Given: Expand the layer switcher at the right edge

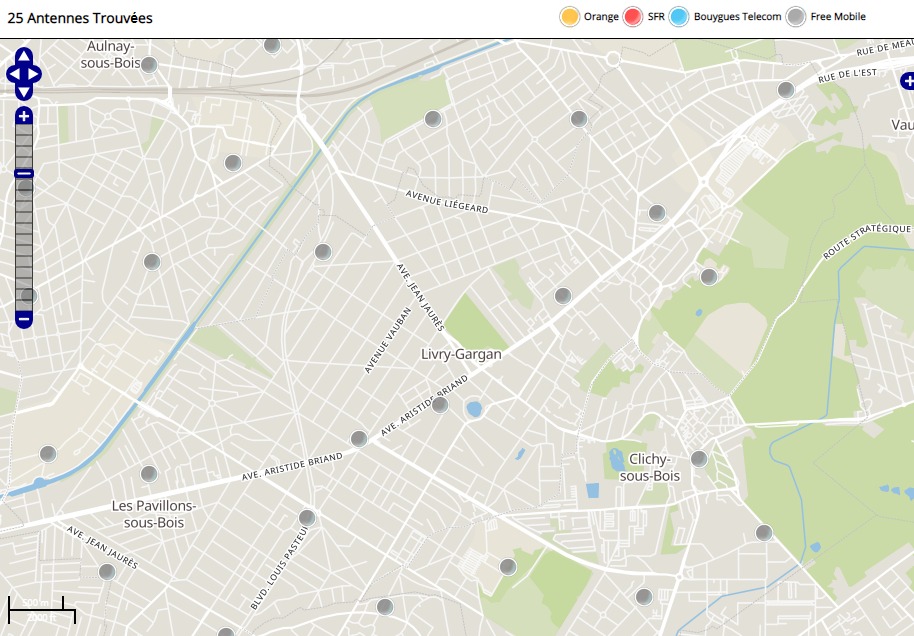Looking at the screenshot, I should tap(906, 82).
